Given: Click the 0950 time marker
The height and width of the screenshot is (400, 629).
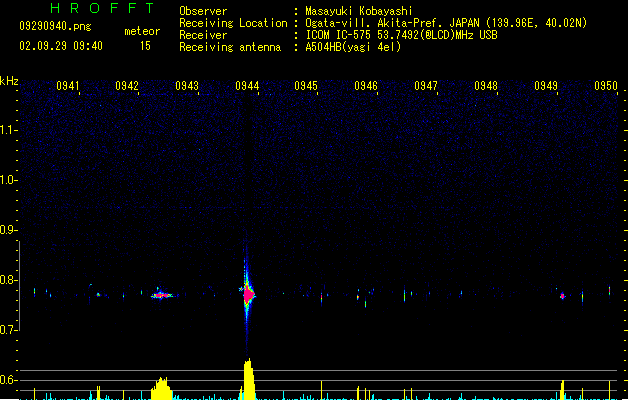Looking at the screenshot, I should pos(606,86).
